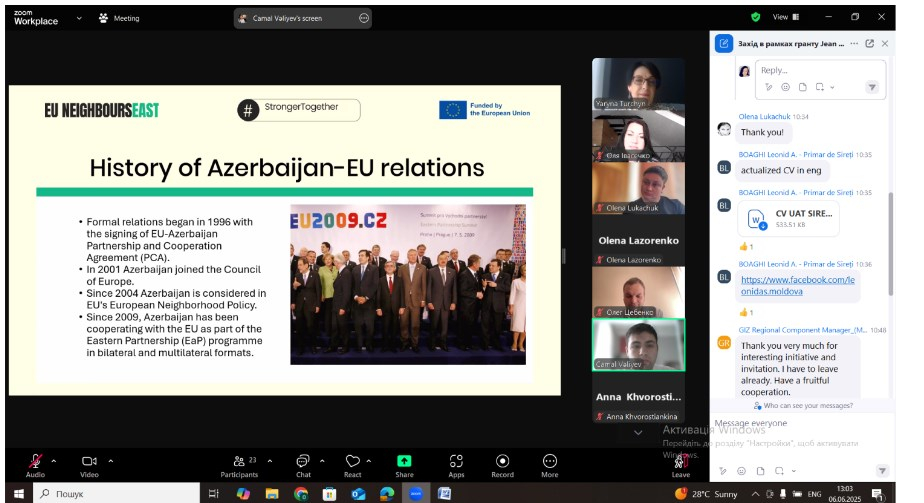Toggle the Video camera on
This screenshot has height=503, width=924.
tap(89, 463)
